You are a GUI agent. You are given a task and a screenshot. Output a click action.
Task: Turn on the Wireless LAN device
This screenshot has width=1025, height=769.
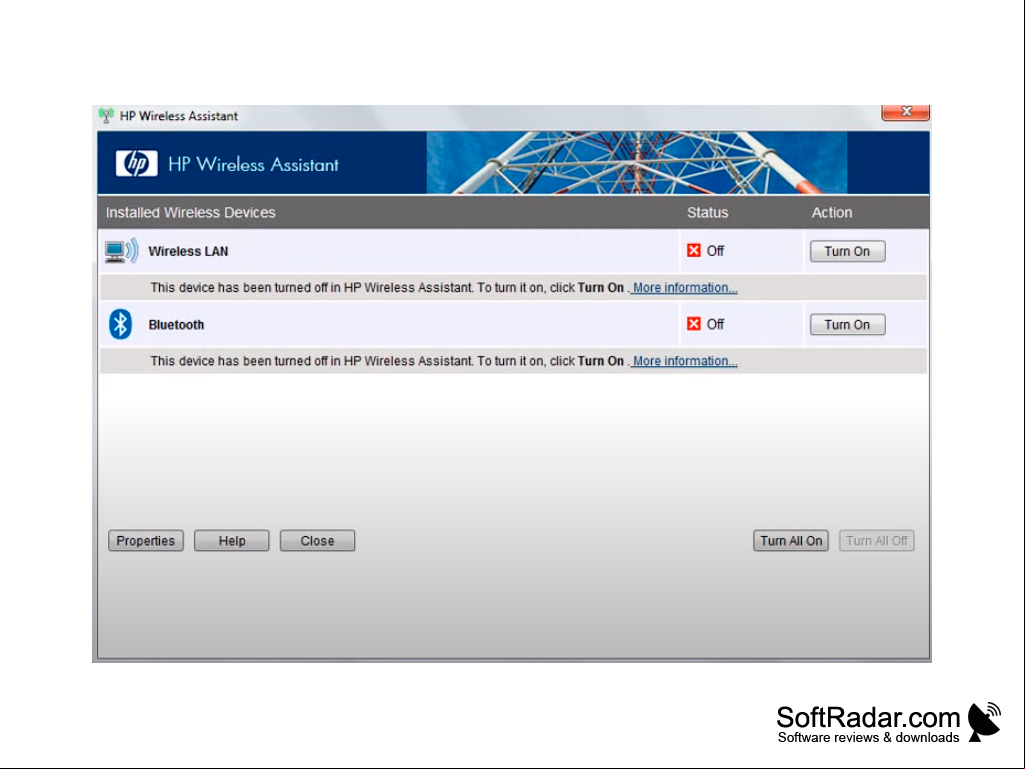tap(847, 251)
